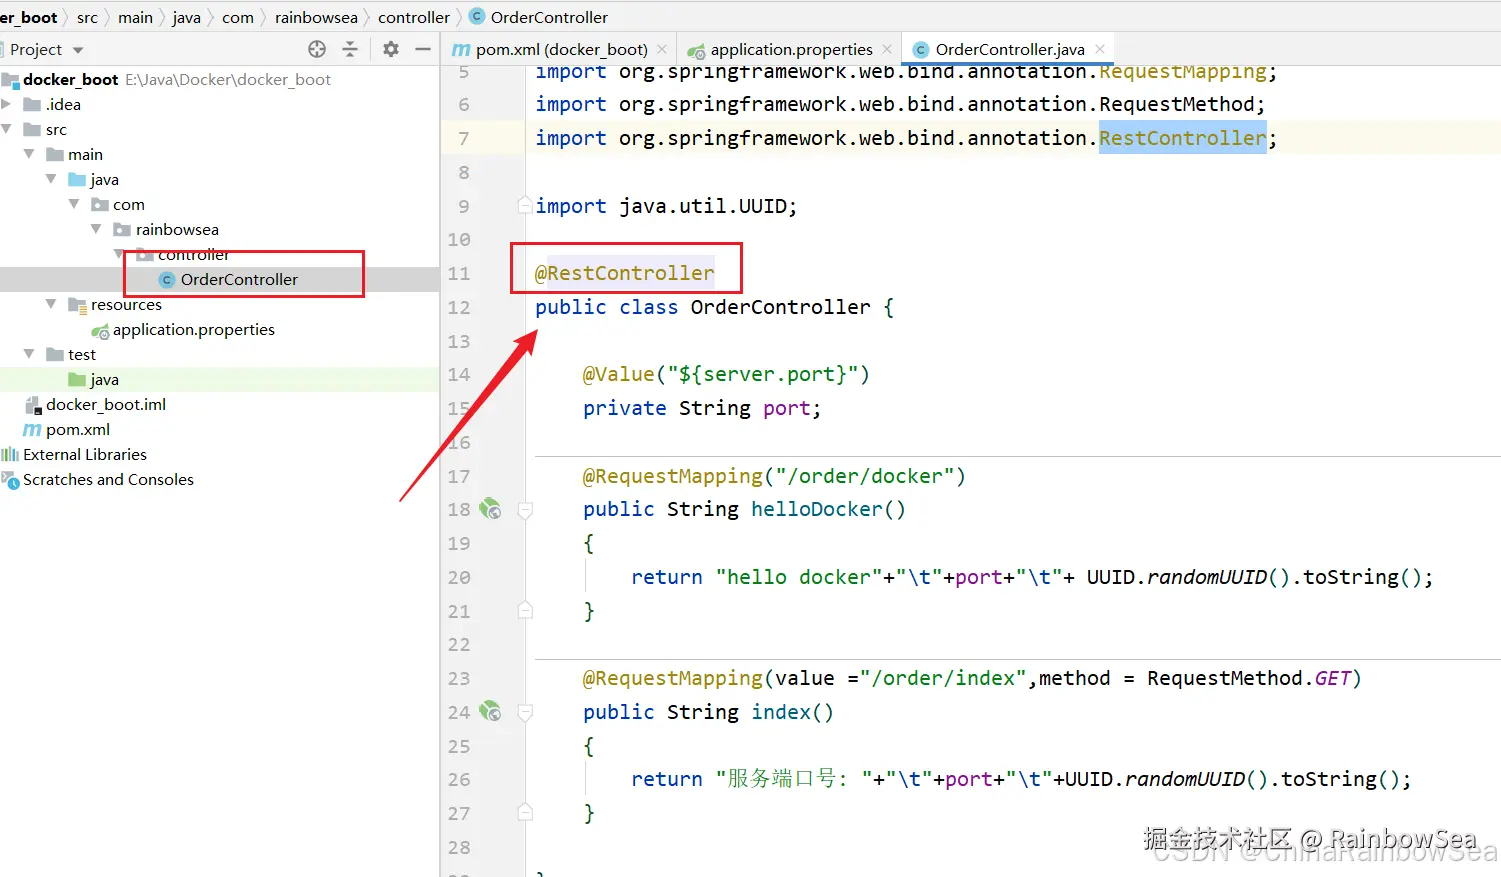Click RequestMethod.GET on line 23
Image resolution: width=1501 pixels, height=877 pixels.
point(1249,678)
